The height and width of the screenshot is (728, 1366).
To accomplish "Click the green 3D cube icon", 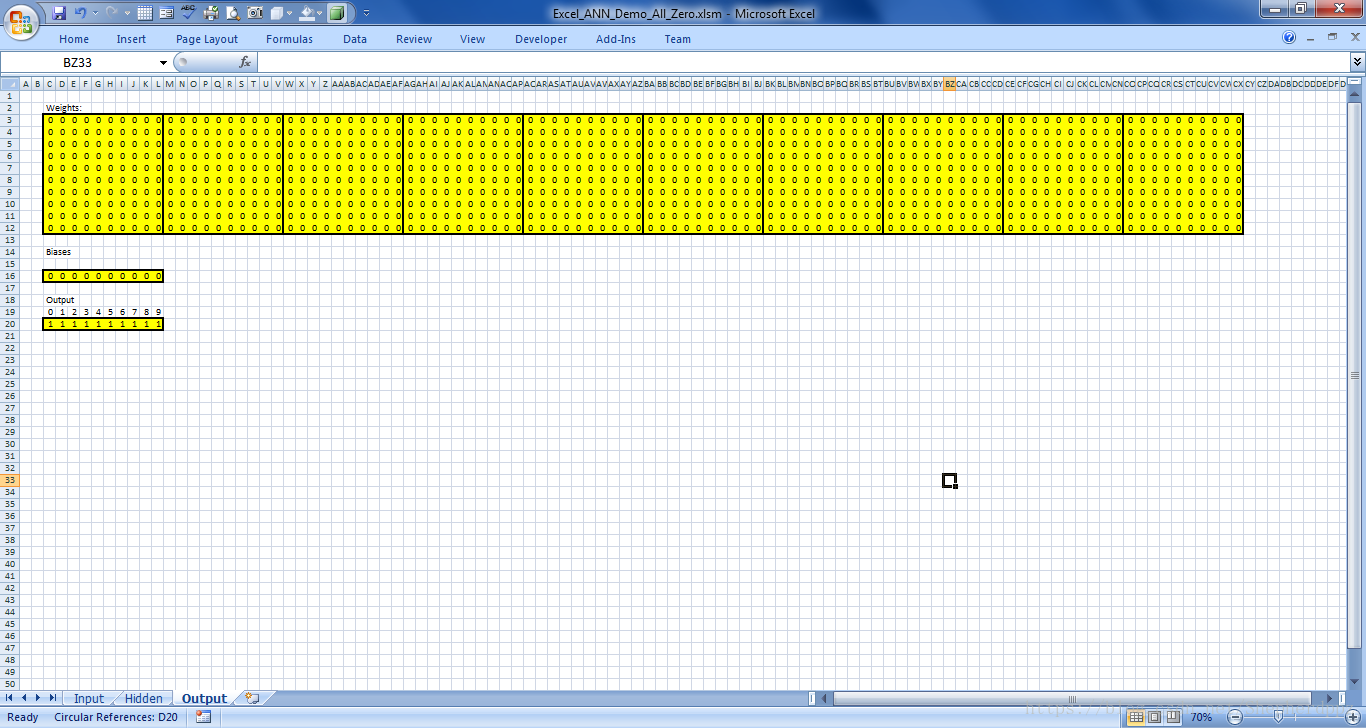I will (337, 13).
